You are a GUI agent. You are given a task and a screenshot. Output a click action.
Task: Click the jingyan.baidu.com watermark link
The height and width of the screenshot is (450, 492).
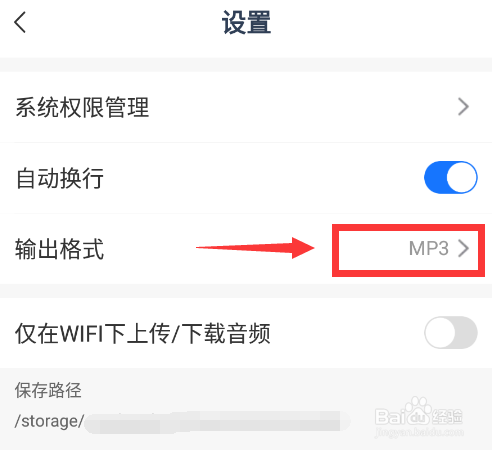[x=419, y=432]
